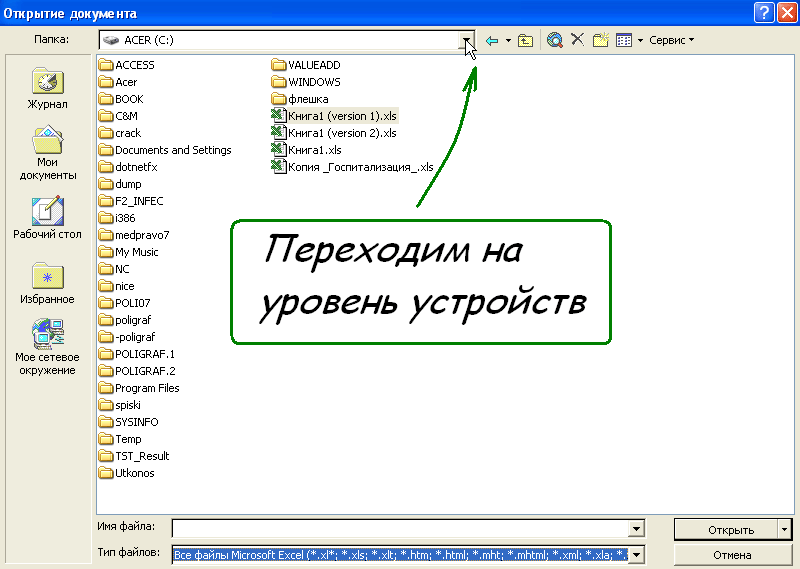Click the Отмена button
The height and width of the screenshot is (569, 800).
click(x=732, y=555)
